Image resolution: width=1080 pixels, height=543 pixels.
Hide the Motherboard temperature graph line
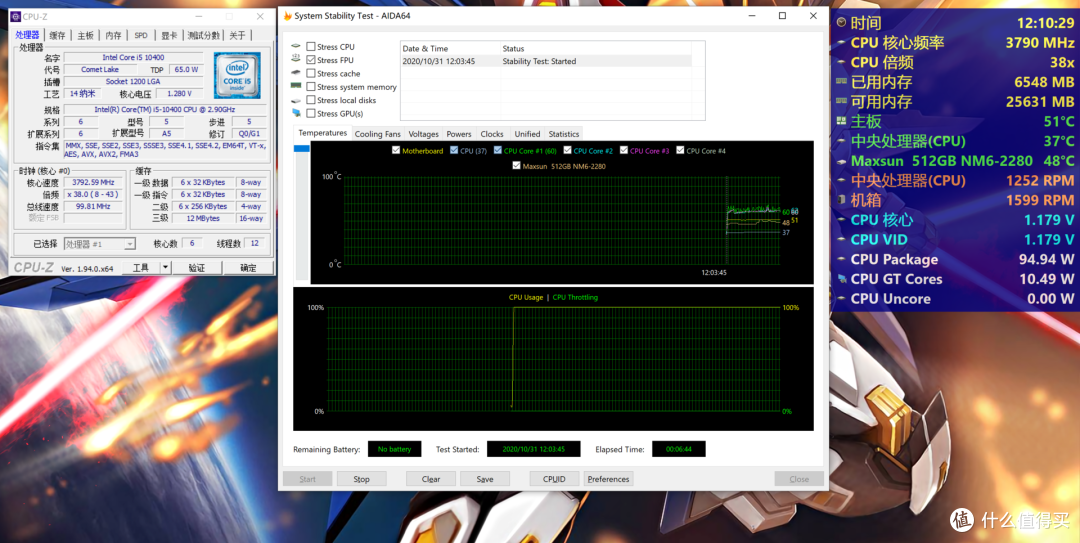(x=395, y=150)
